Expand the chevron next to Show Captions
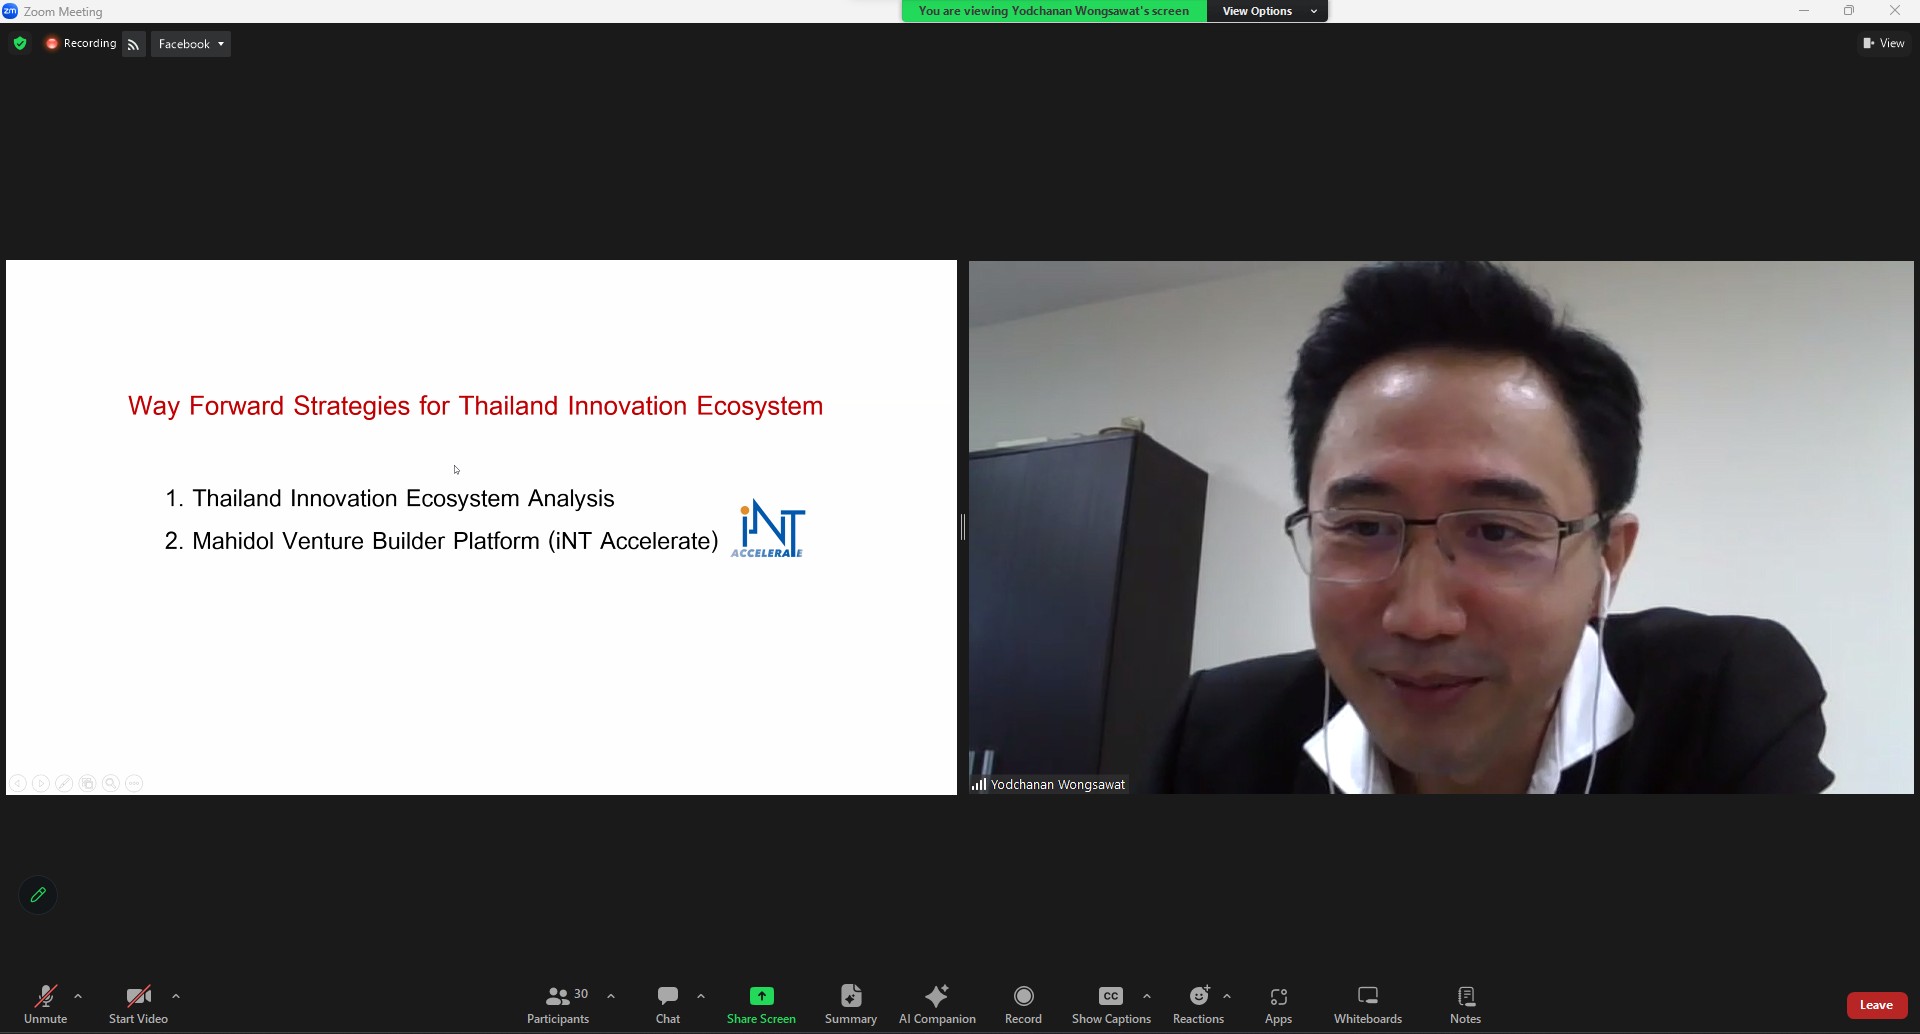Screen dimensions: 1920x1034 (x=1147, y=996)
